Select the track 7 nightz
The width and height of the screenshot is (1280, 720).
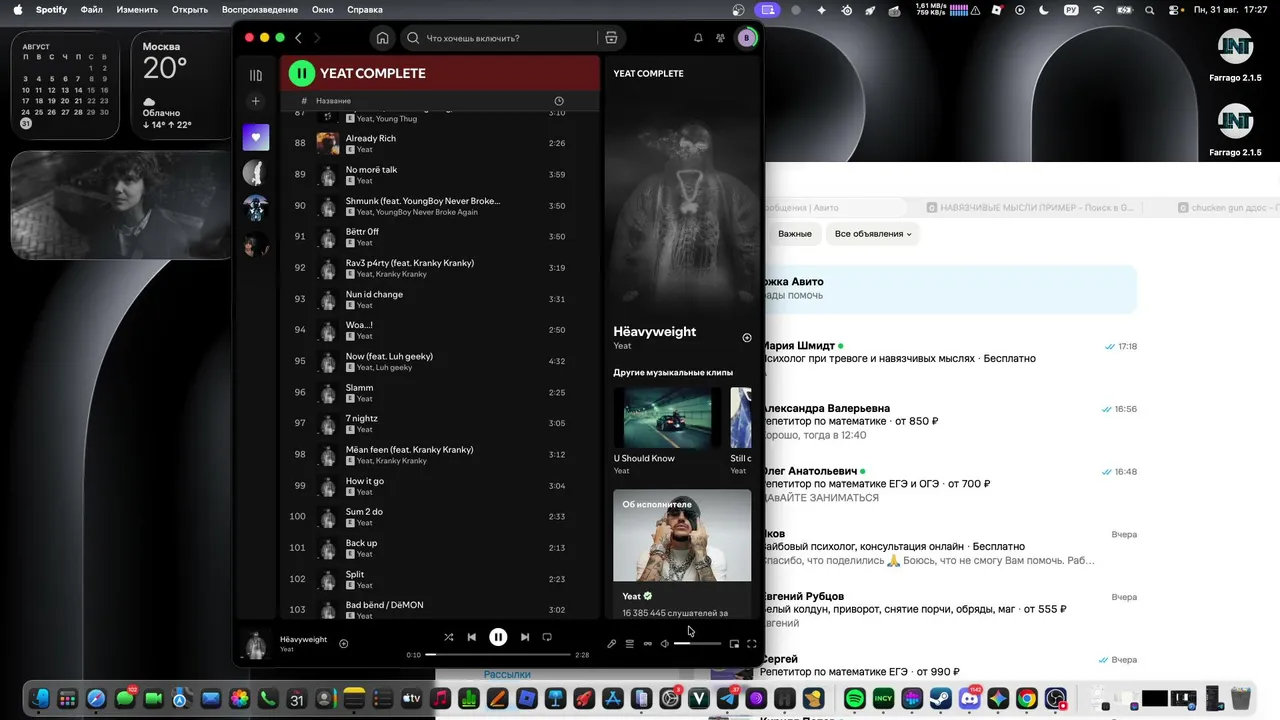362,419
